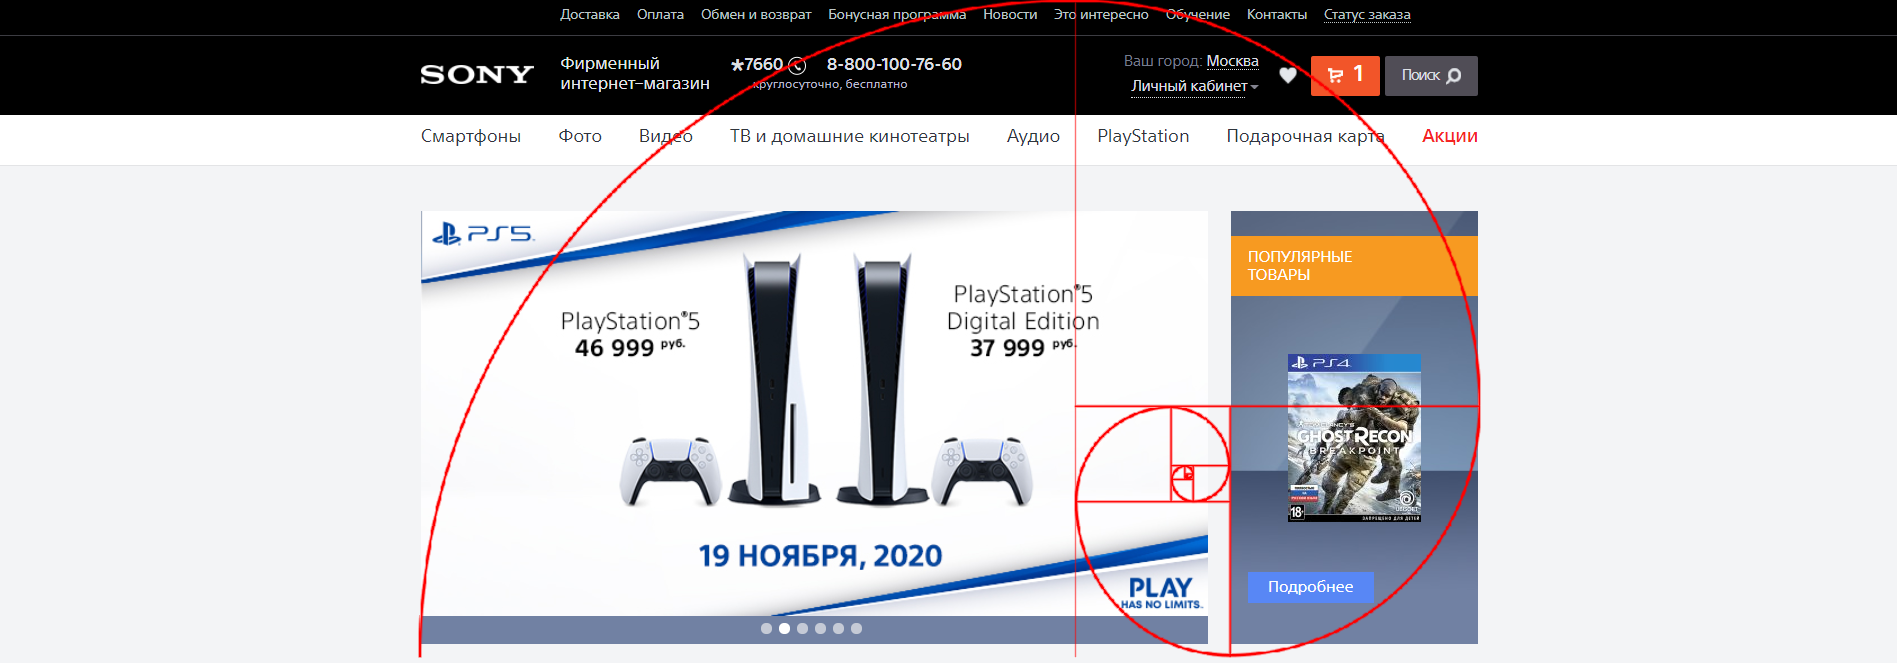The height and width of the screenshot is (663, 1897).
Task: Expand the Личный кабинет dropdown
Action: click(x=1194, y=86)
